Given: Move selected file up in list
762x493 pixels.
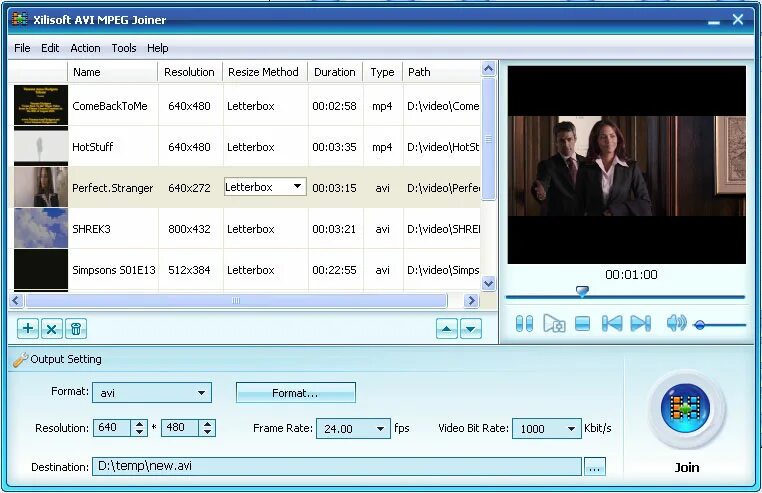Looking at the screenshot, I should (447, 329).
